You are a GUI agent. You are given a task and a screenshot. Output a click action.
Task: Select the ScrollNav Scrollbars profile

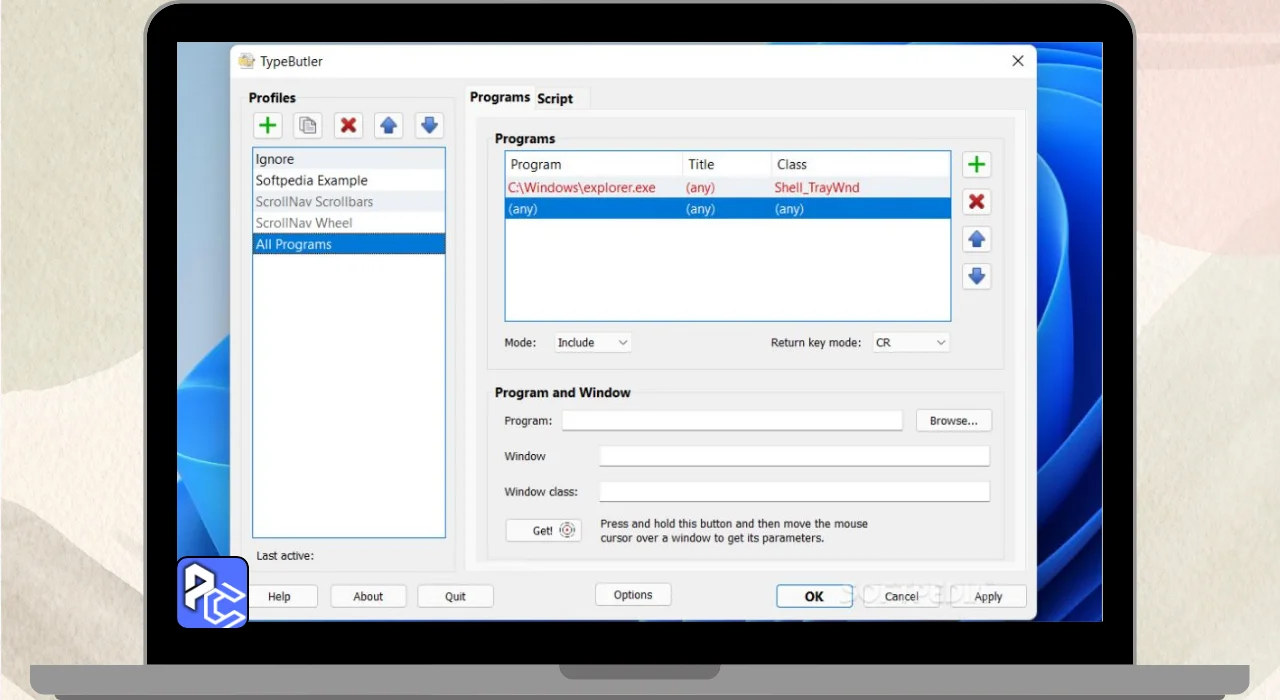click(x=349, y=202)
